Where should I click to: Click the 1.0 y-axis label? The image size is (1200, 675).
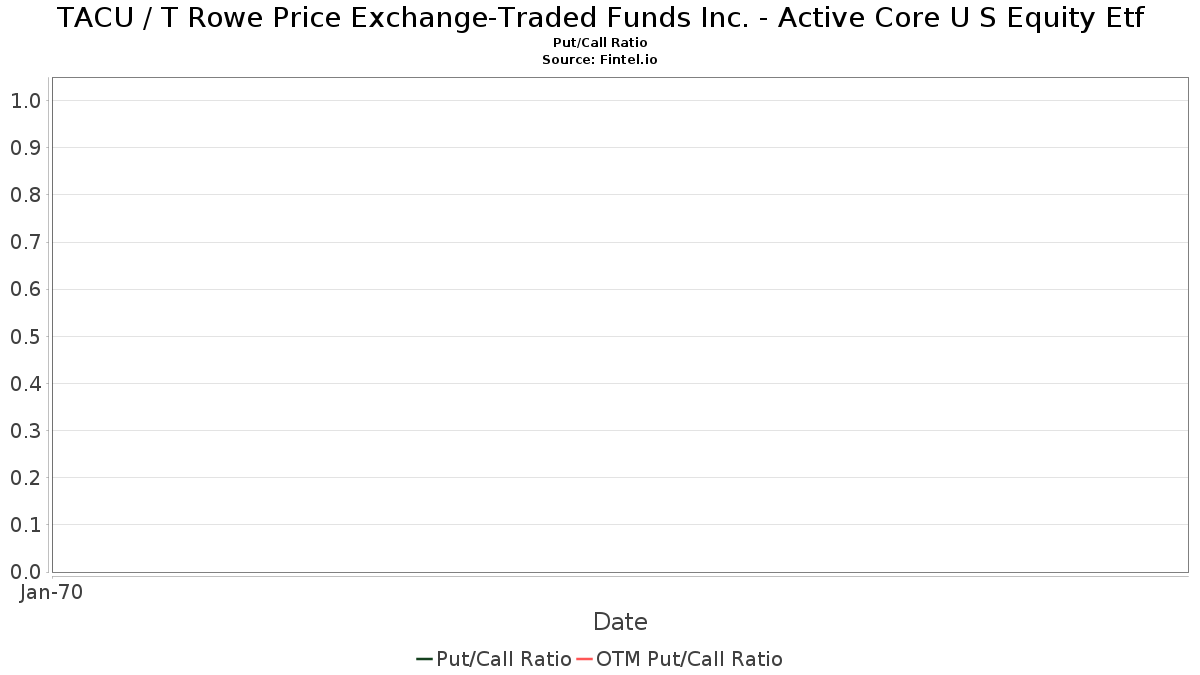(25, 100)
